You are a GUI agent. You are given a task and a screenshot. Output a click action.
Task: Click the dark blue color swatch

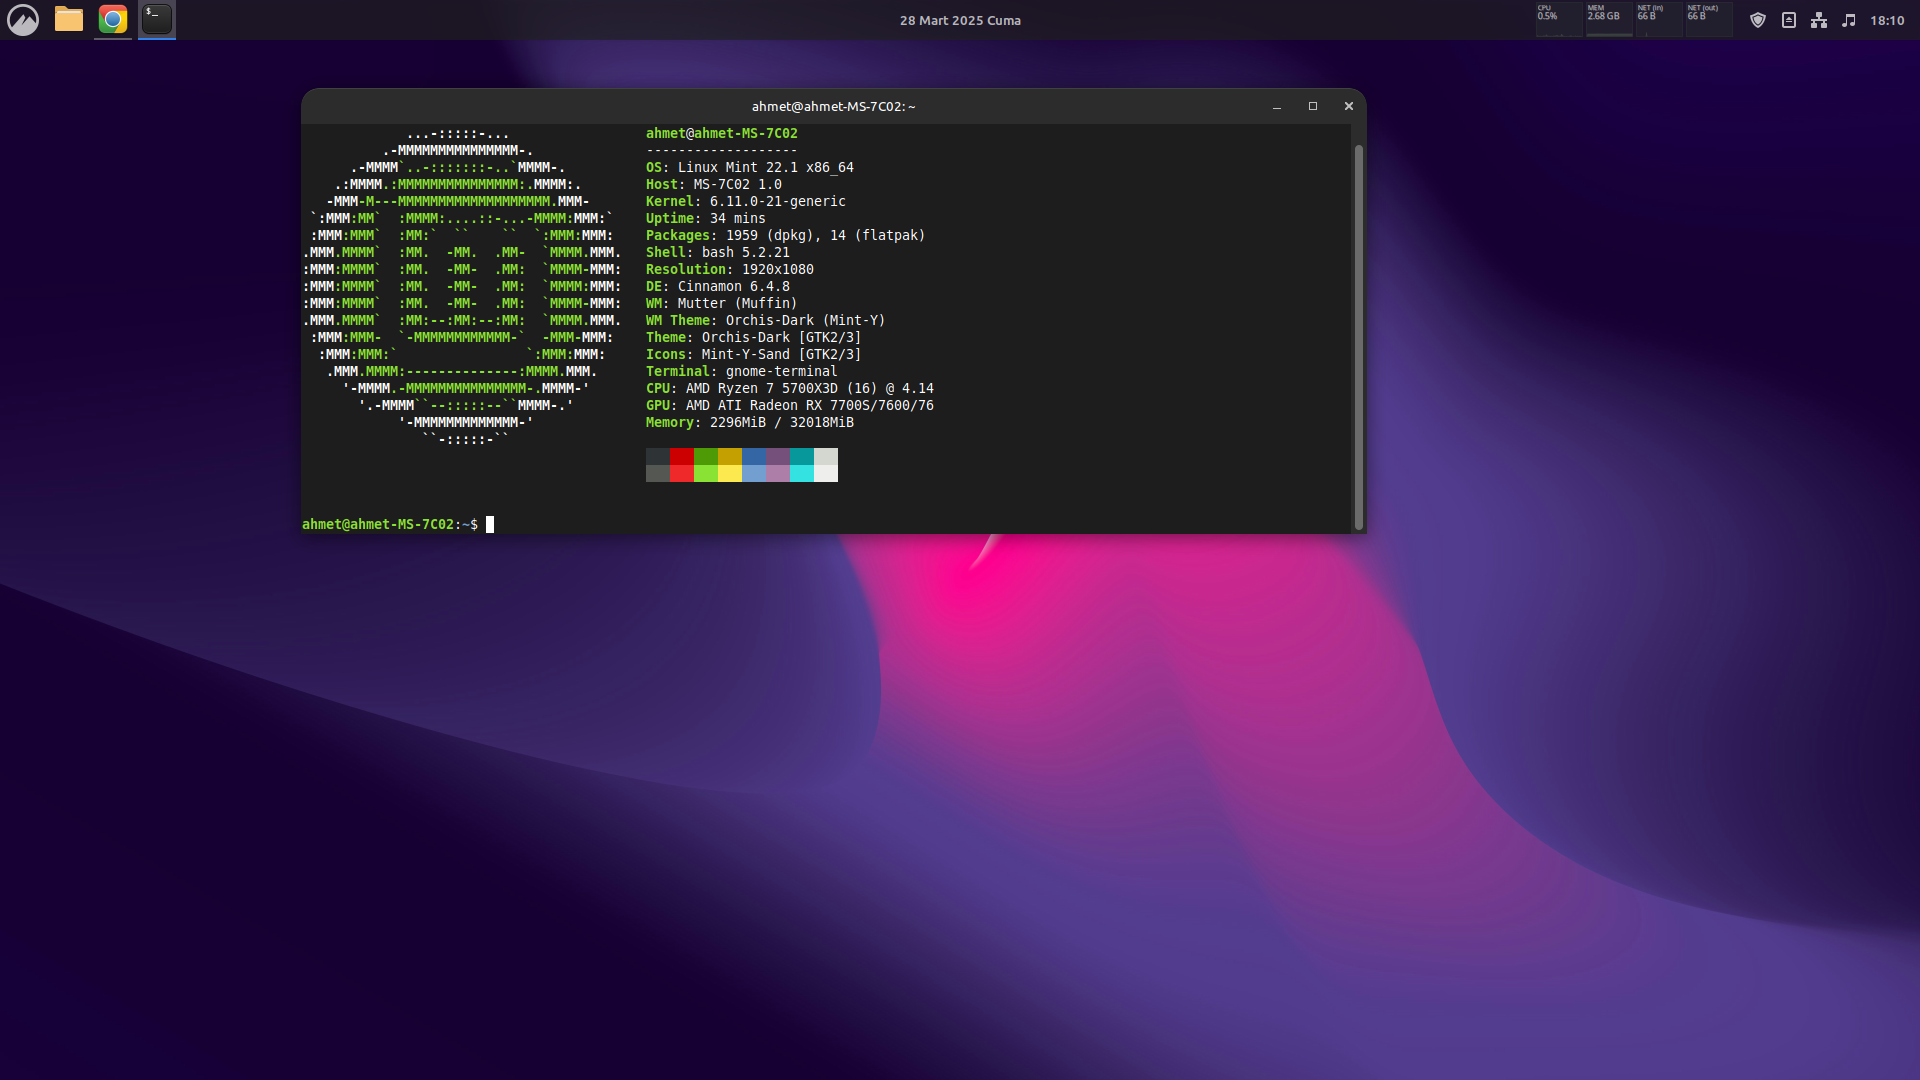[x=754, y=457]
